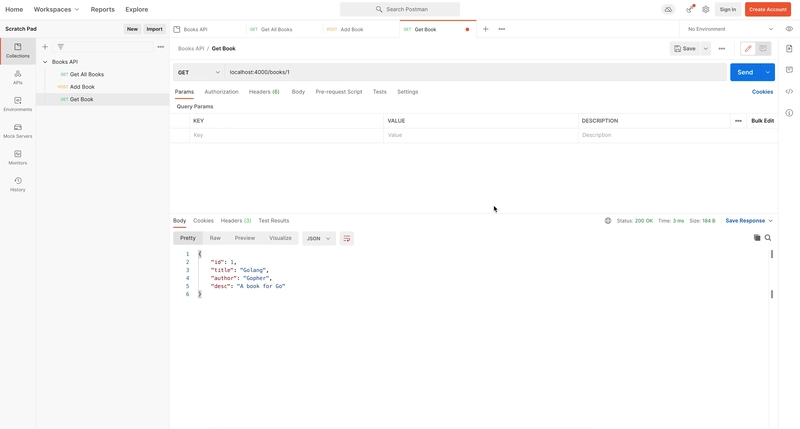The image size is (800, 429).
Task: Click the comment mode icon
Action: [x=763, y=48]
